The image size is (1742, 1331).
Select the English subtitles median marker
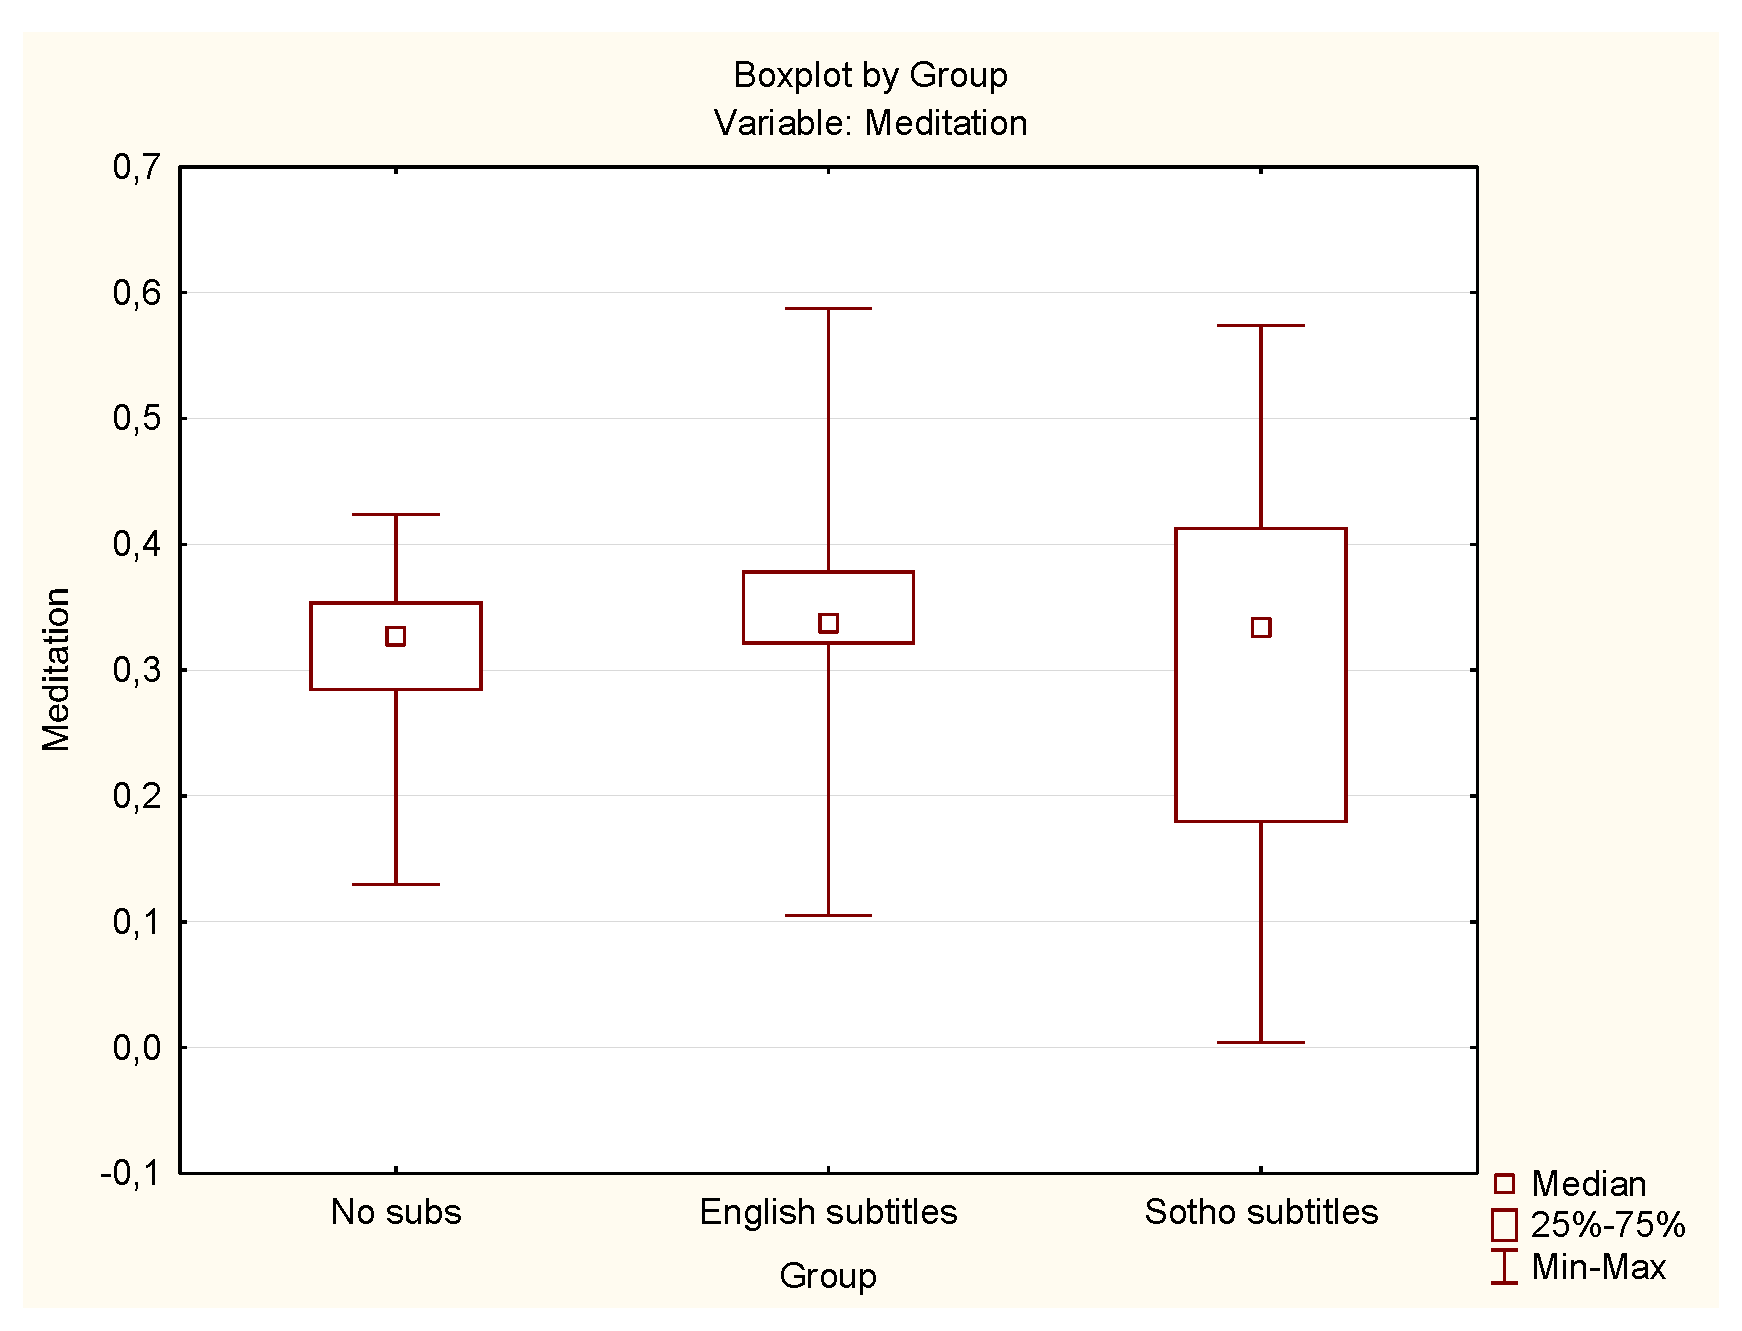click(828, 623)
